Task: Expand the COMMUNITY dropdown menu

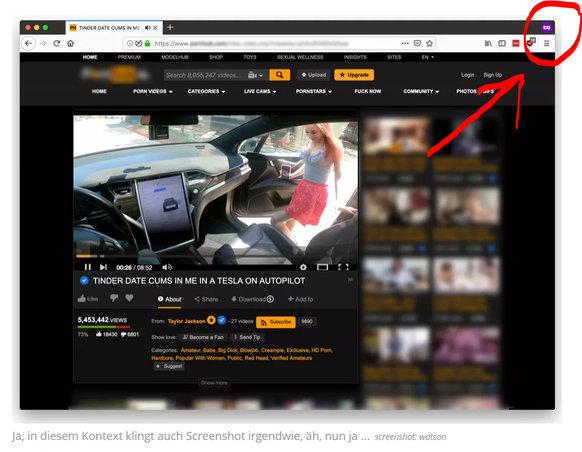Action: click(421, 91)
